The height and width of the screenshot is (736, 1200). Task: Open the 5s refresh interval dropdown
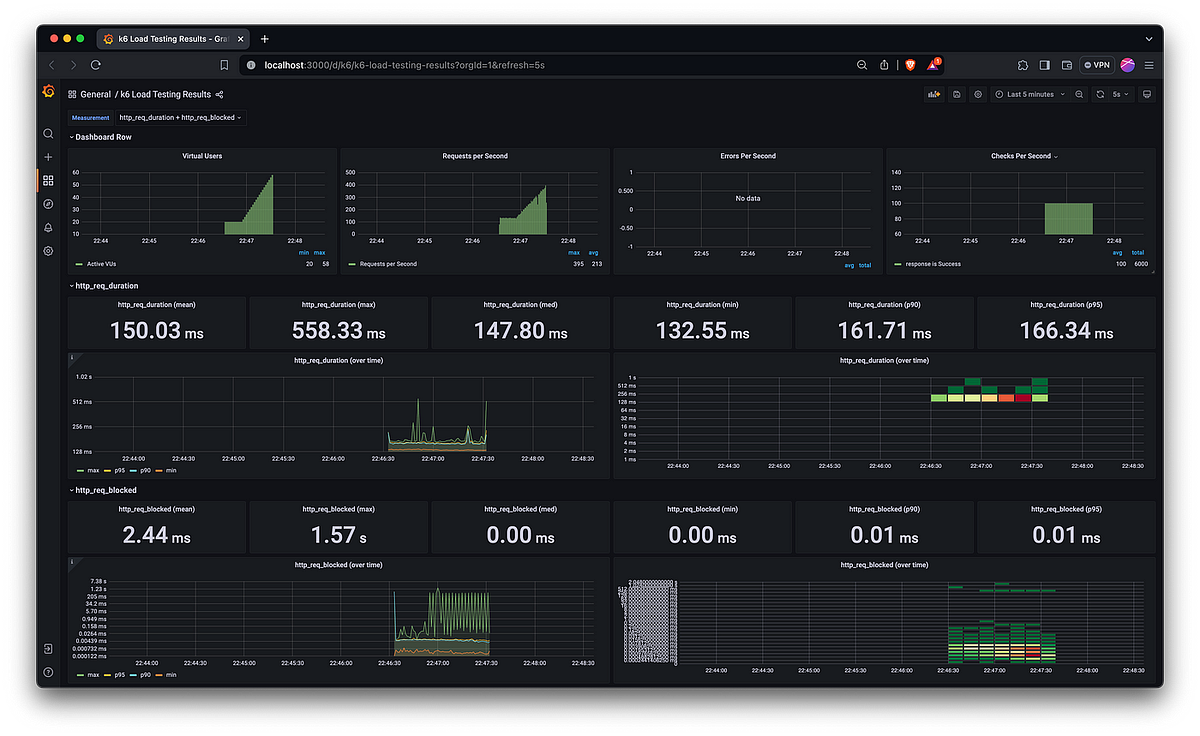coord(1121,93)
